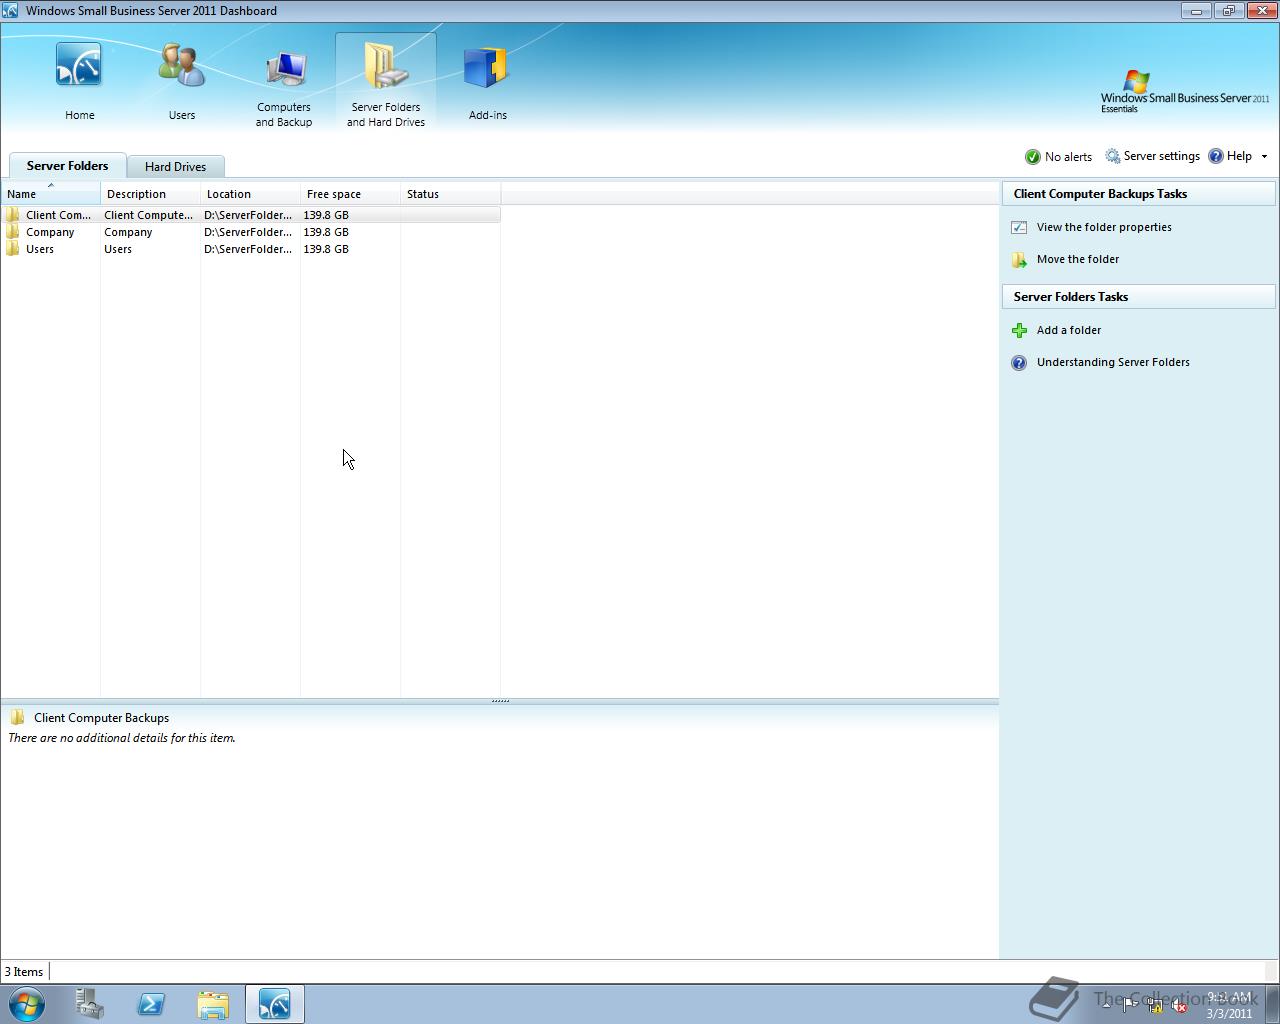Show hidden system tray icons

pos(1106,1005)
